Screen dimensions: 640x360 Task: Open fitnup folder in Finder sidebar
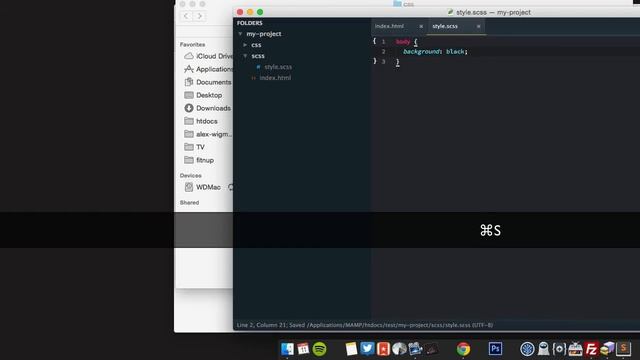click(x=199, y=160)
